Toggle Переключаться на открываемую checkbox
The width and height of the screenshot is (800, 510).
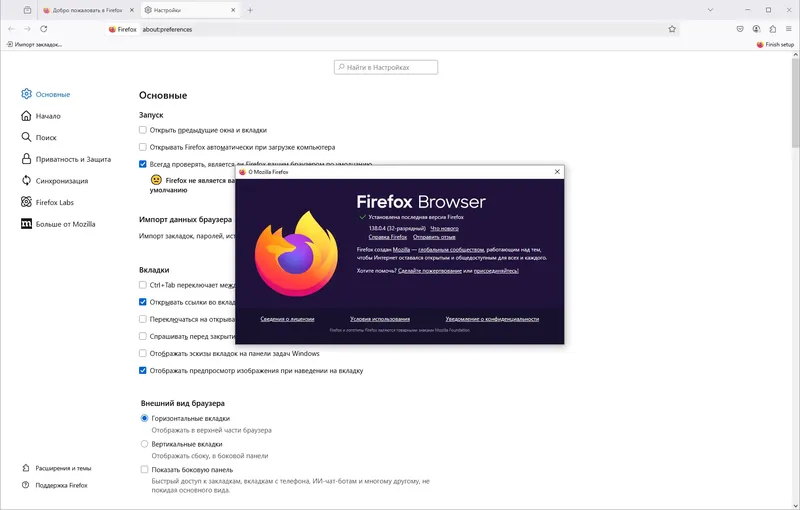click(143, 319)
